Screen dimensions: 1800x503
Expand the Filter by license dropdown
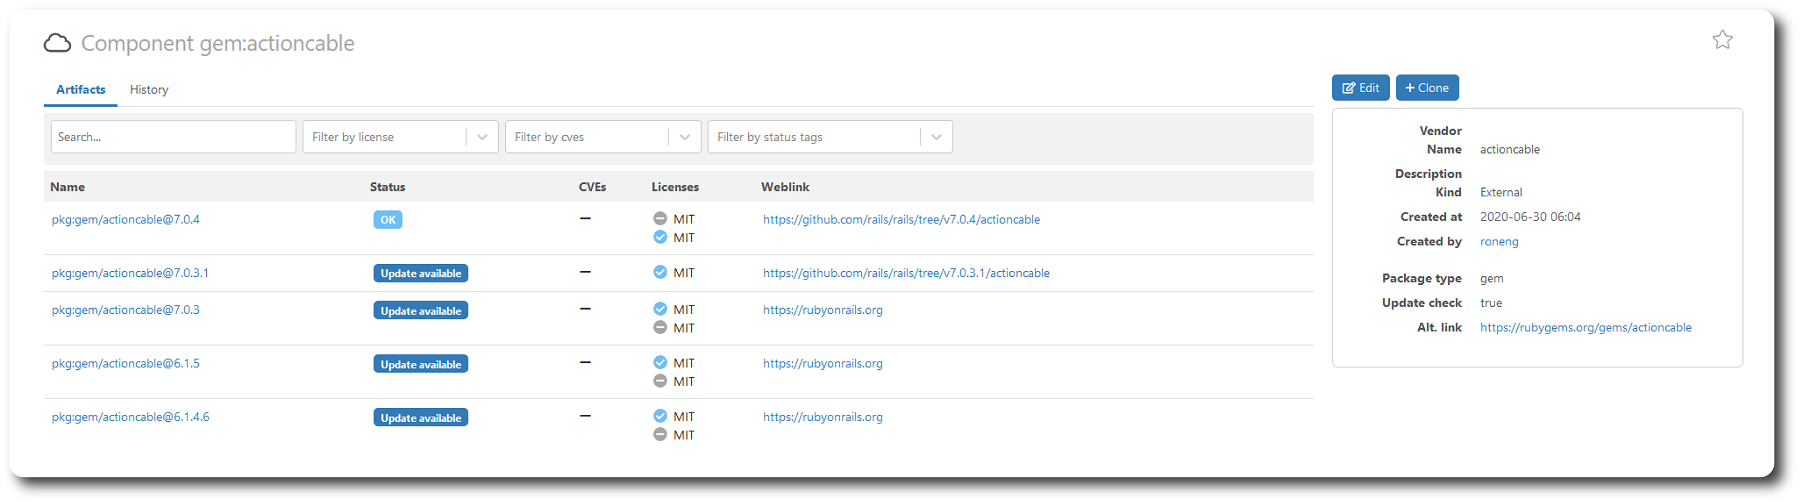click(x=482, y=137)
